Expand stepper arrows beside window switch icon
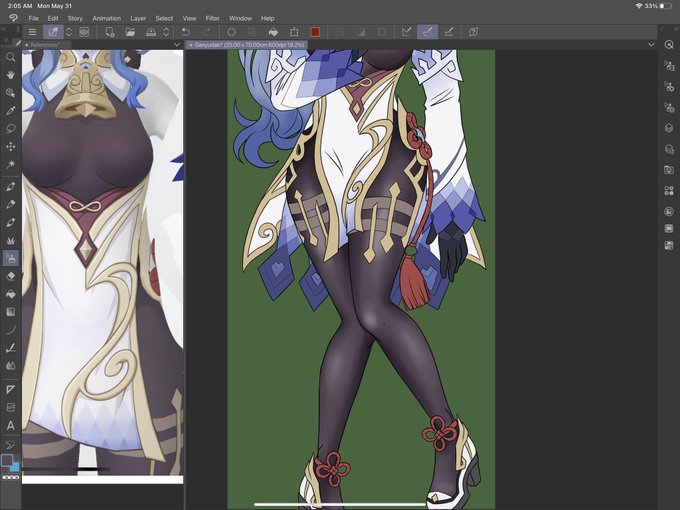This screenshot has height=510, width=680. point(69,32)
